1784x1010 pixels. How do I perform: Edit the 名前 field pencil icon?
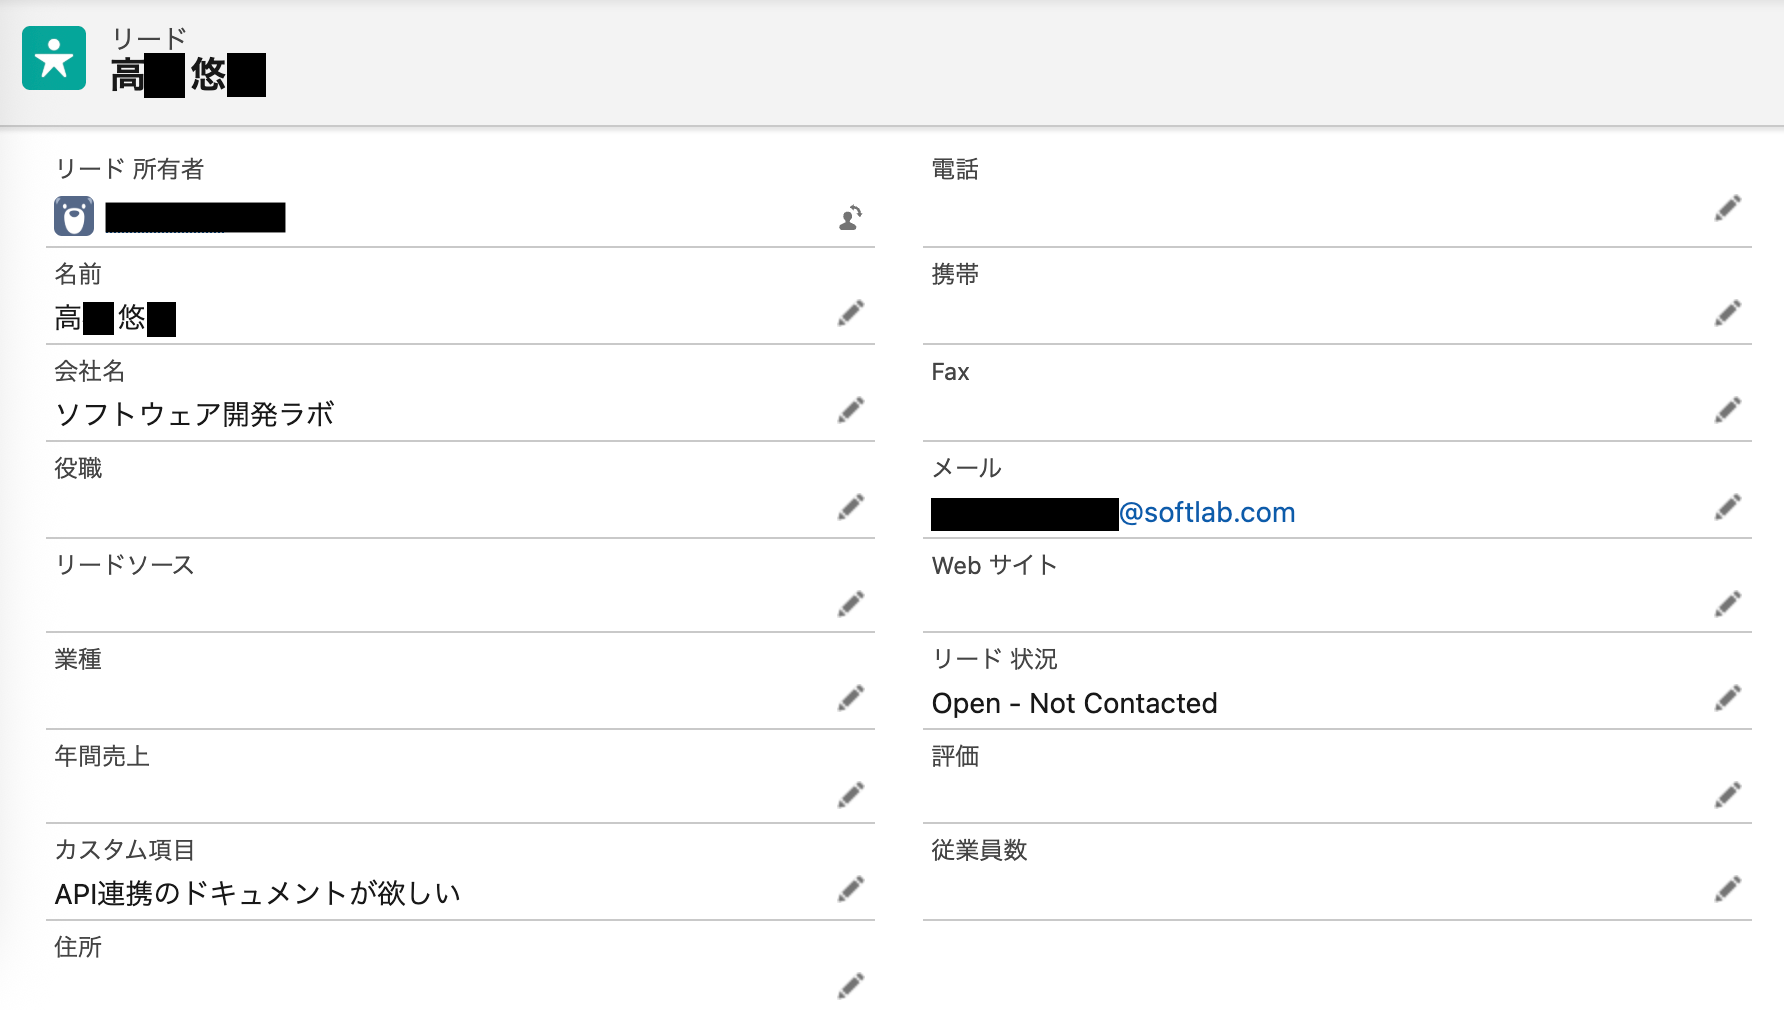[x=851, y=313]
